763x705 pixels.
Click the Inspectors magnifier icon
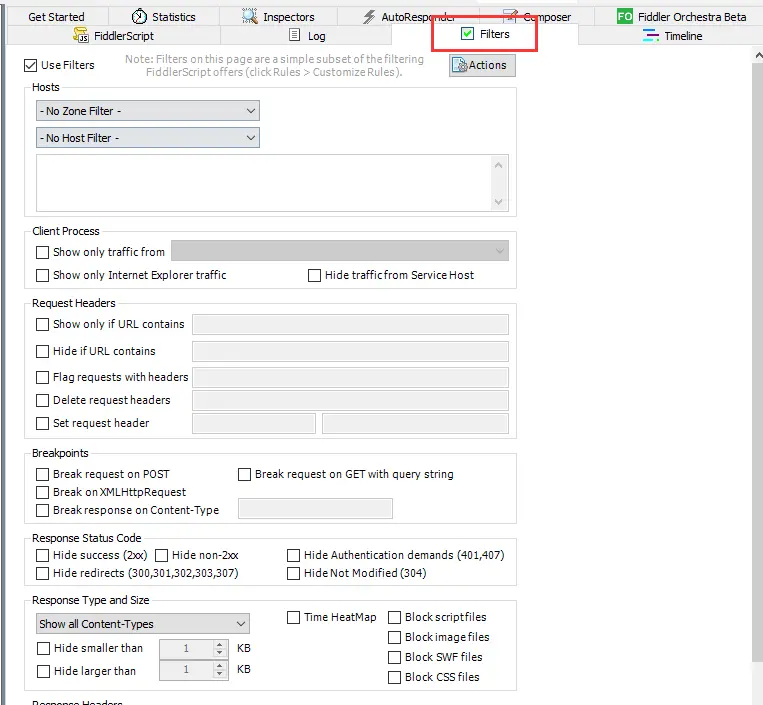coord(250,17)
